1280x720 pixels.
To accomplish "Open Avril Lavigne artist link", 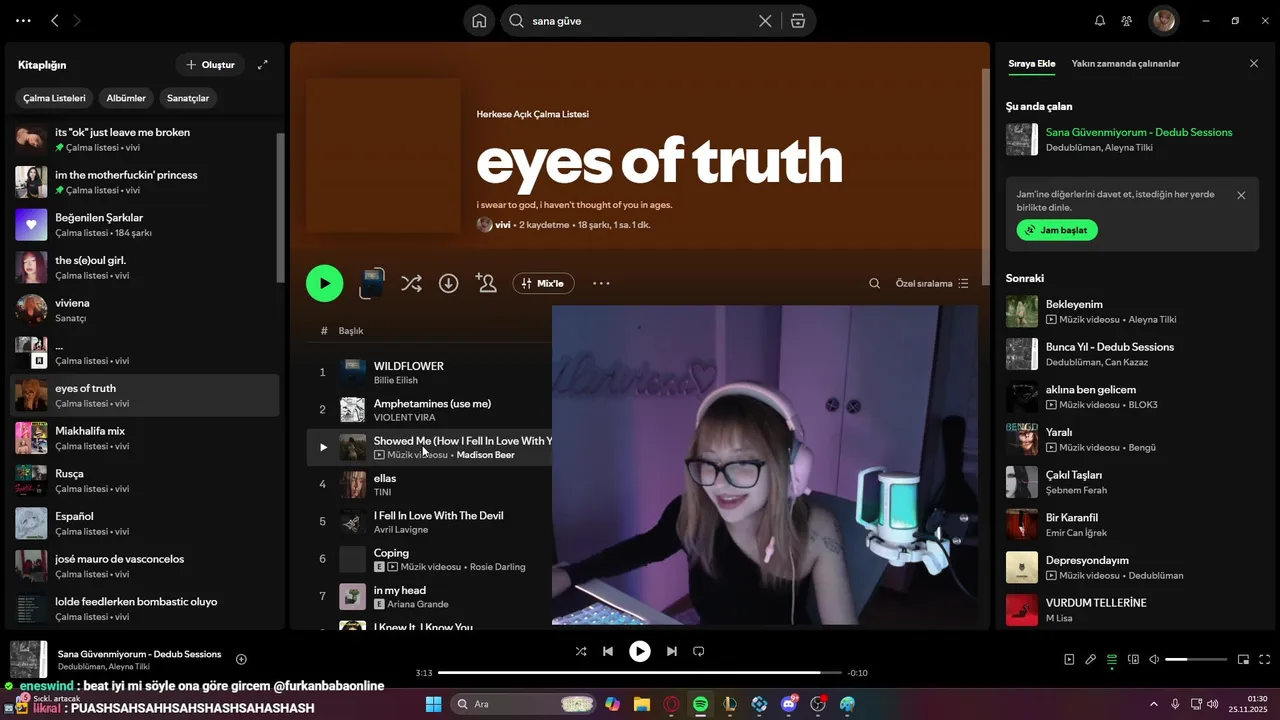I will pos(401,530).
